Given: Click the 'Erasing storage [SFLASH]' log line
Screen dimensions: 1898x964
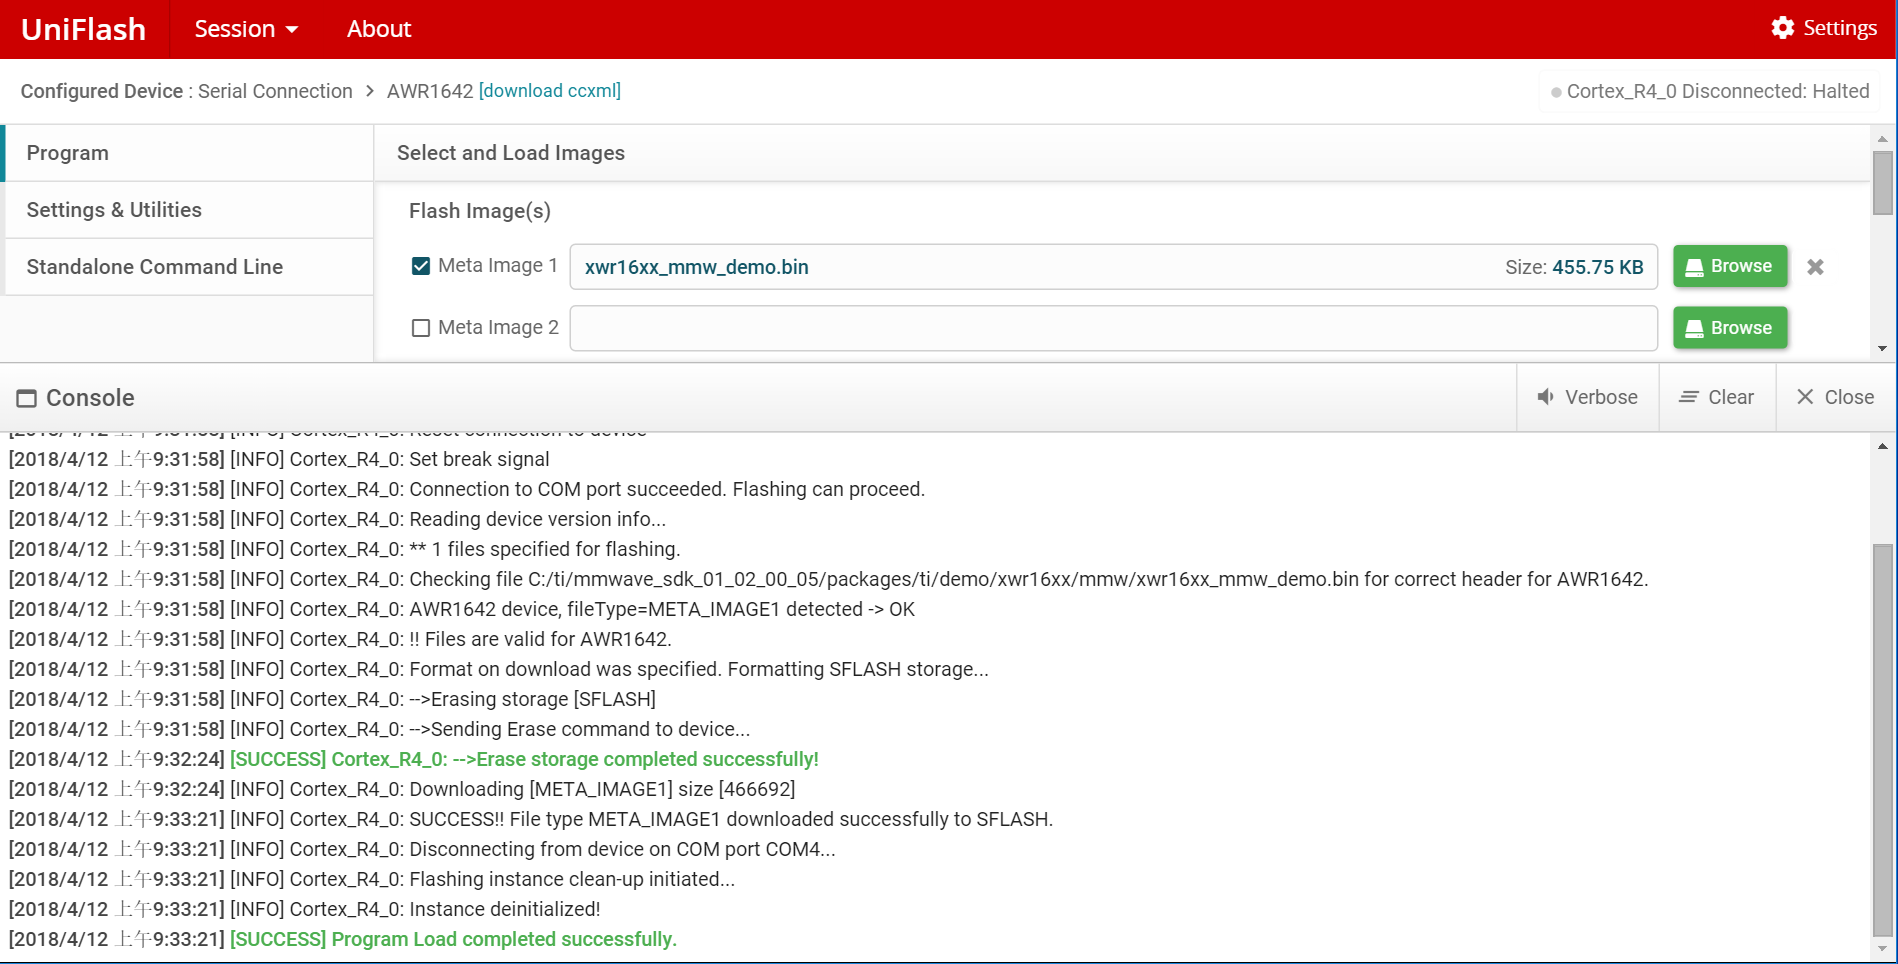Looking at the screenshot, I should click(333, 699).
